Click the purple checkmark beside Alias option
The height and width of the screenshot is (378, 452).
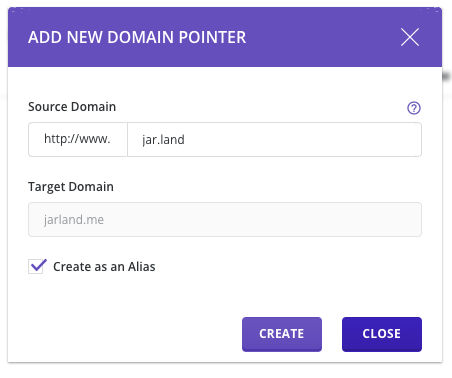pyautogui.click(x=38, y=266)
